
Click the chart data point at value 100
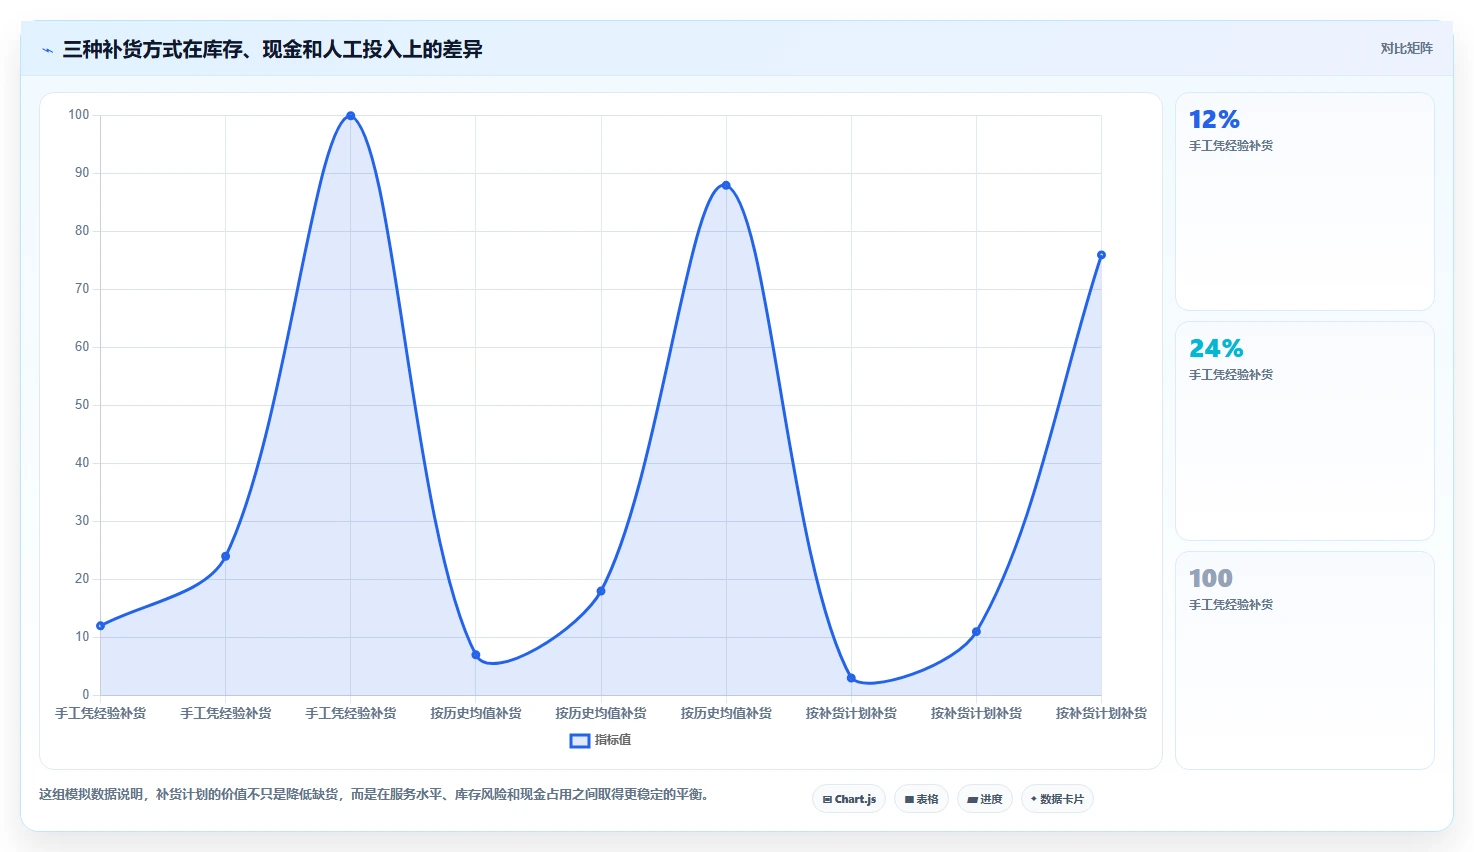click(x=350, y=116)
